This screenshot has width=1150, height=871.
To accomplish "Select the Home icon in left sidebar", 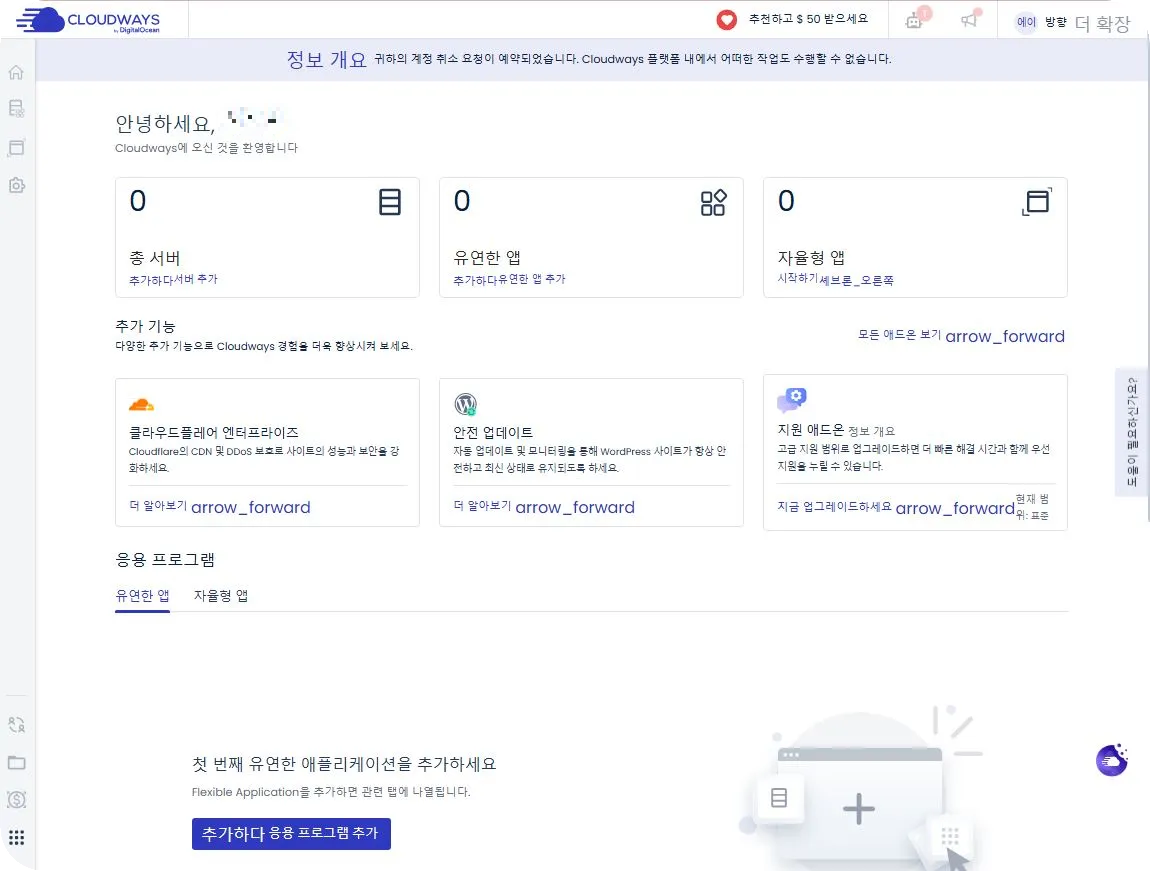I will pyautogui.click(x=16, y=72).
